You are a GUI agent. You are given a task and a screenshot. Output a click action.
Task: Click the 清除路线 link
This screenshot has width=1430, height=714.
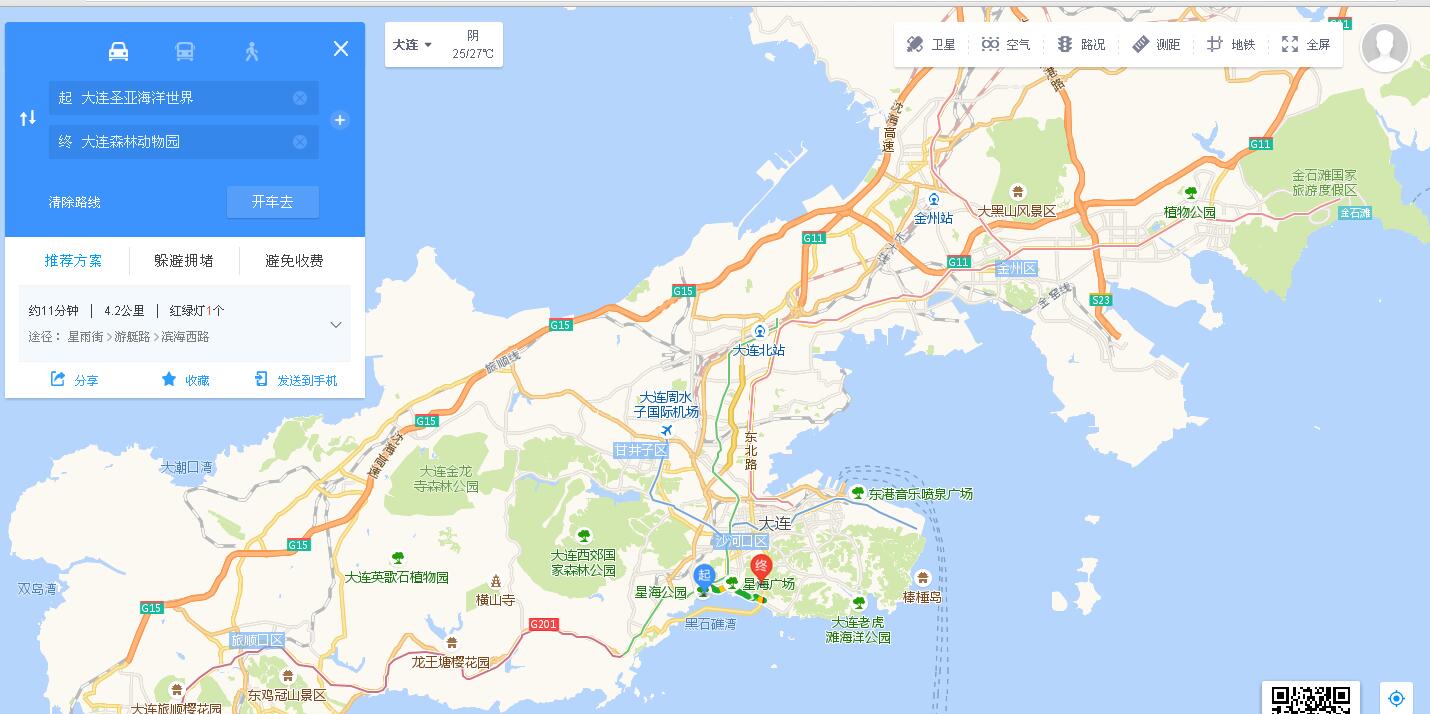[x=75, y=202]
